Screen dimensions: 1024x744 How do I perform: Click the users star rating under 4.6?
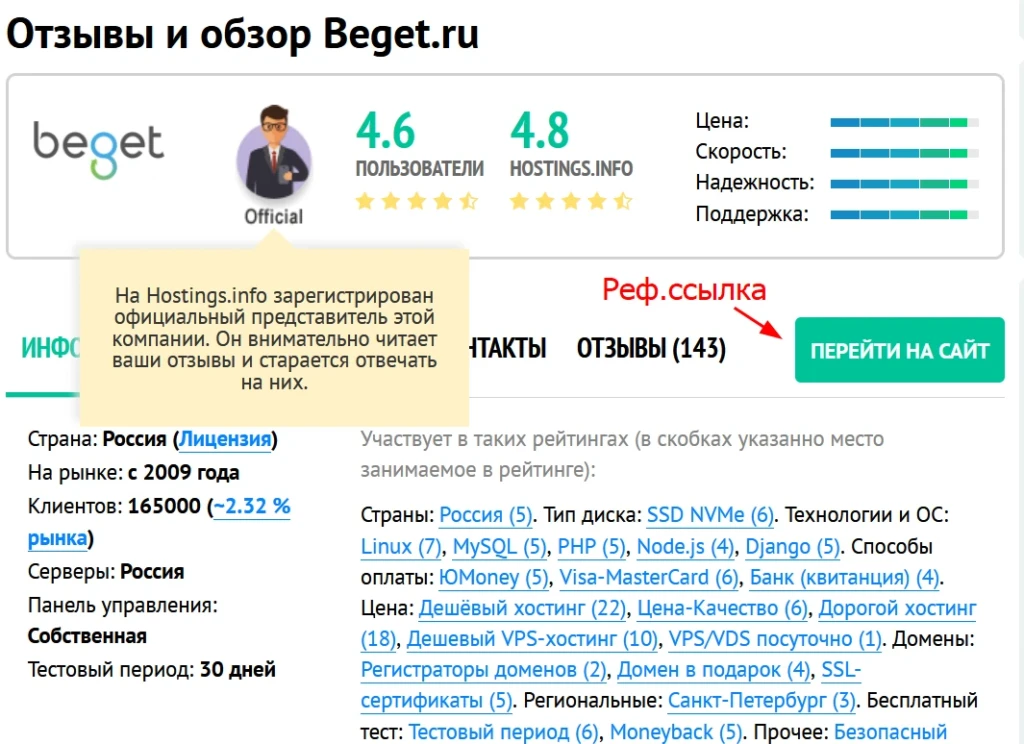pos(417,201)
